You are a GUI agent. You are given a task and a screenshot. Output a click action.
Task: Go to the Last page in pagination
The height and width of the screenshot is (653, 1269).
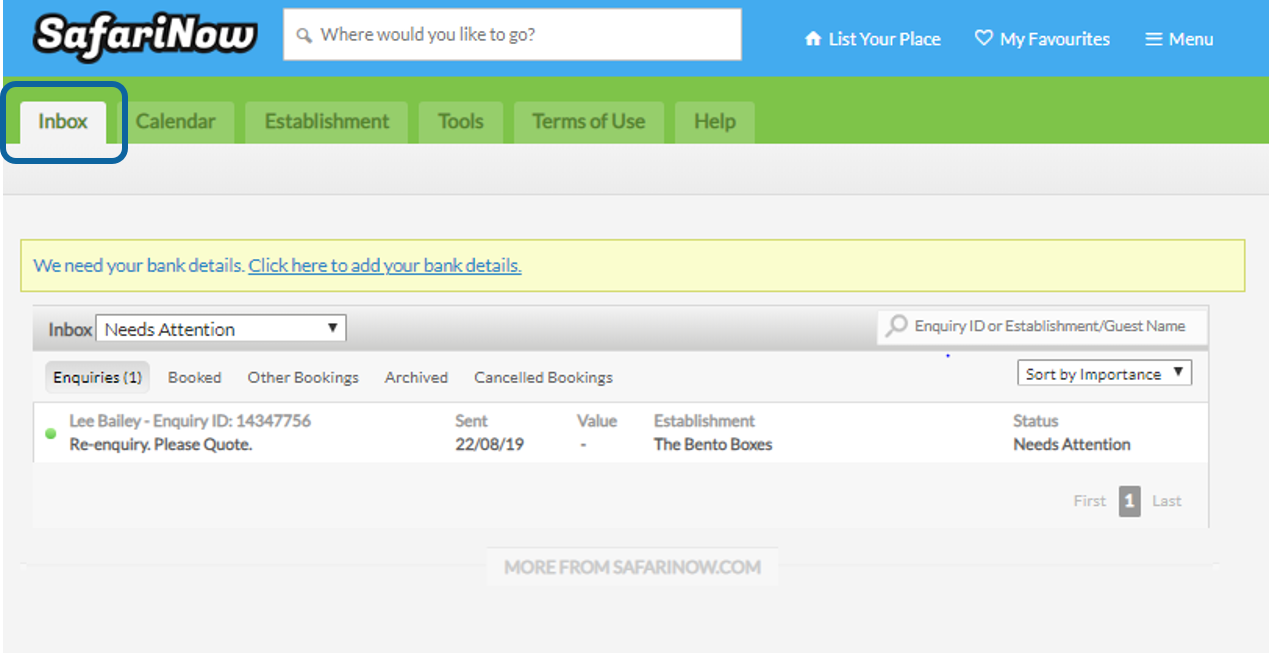click(x=1167, y=501)
